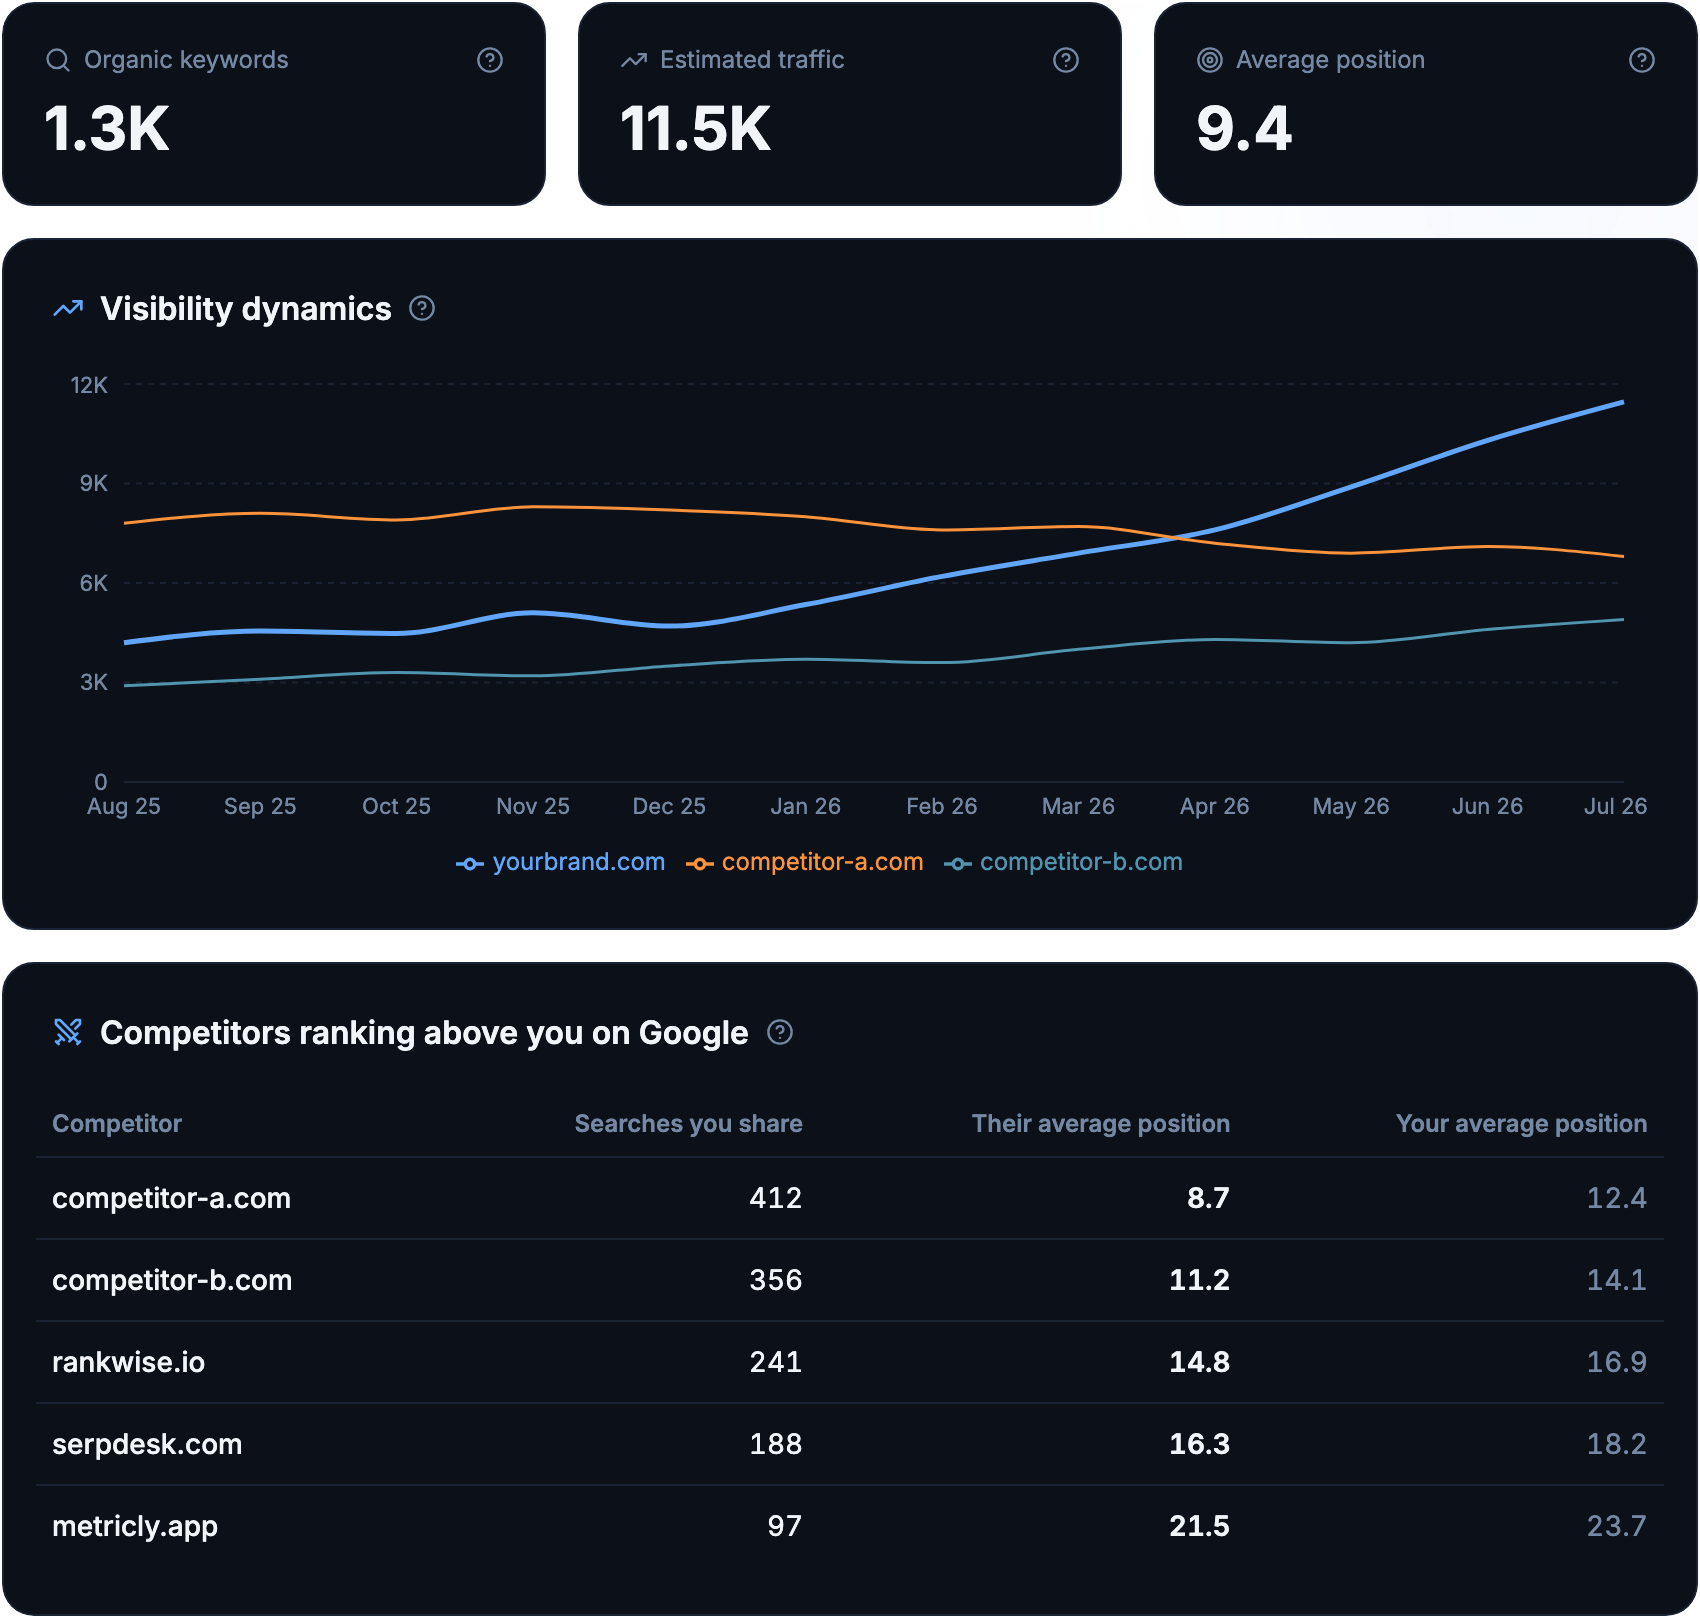The image size is (1700, 1618).
Task: Open help icon on Organic keywords card
Action: 490,60
